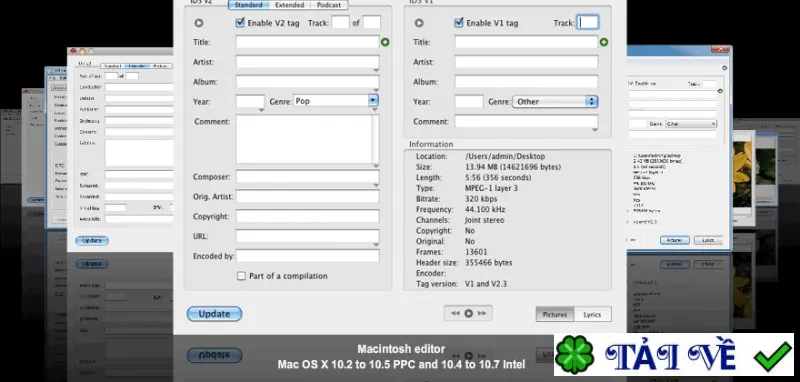This screenshot has width=800, height=382.
Task: Open the V2 Genre combo box showing Pop
Action: pyautogui.click(x=373, y=100)
